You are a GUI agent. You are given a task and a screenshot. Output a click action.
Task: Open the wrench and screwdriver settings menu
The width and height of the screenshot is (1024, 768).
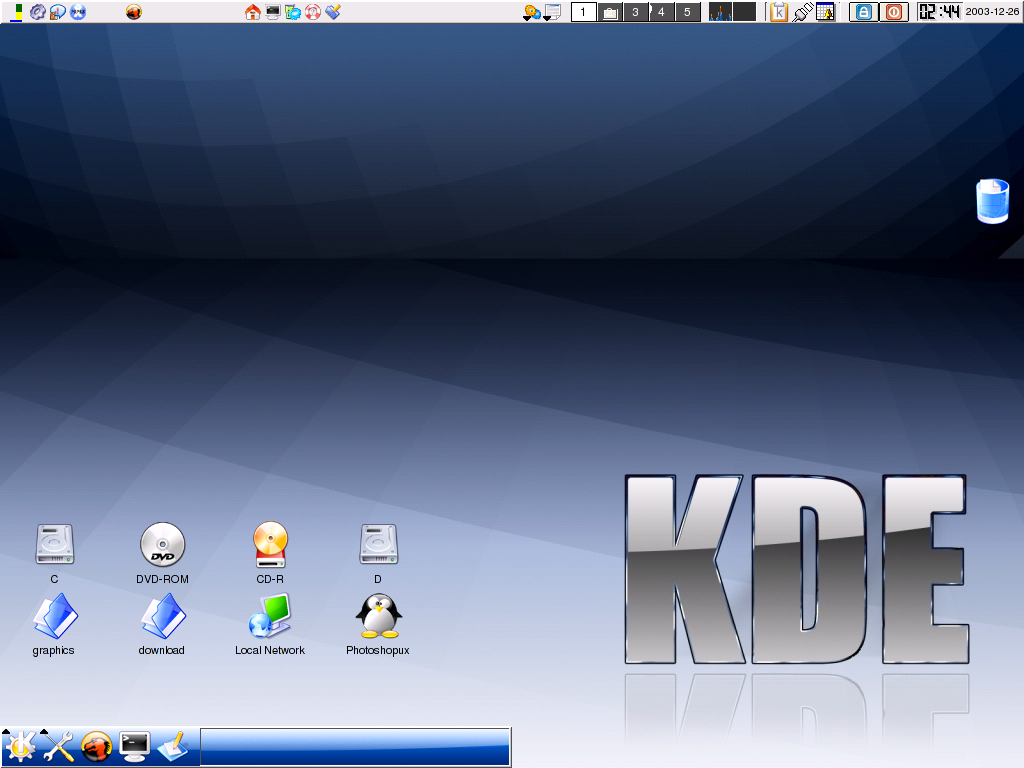coord(58,746)
